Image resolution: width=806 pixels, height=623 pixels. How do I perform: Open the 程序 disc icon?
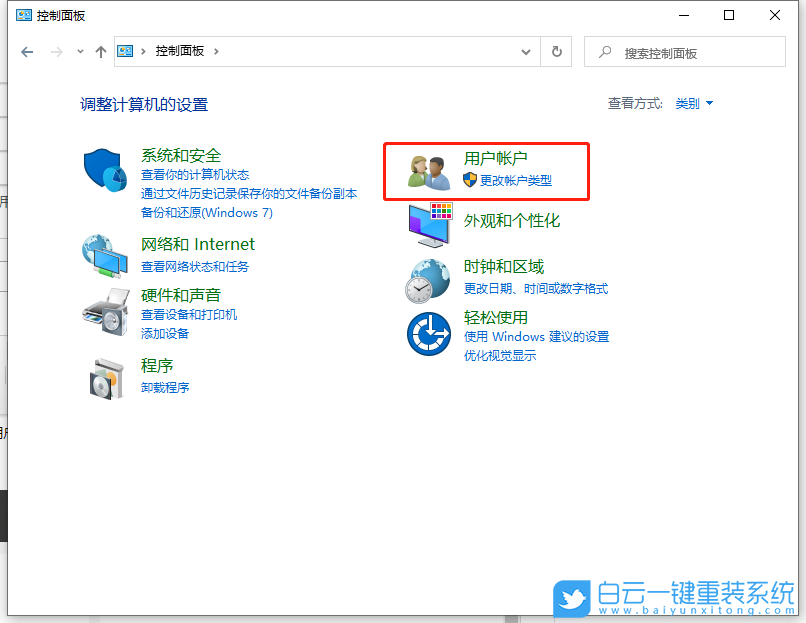(x=105, y=378)
